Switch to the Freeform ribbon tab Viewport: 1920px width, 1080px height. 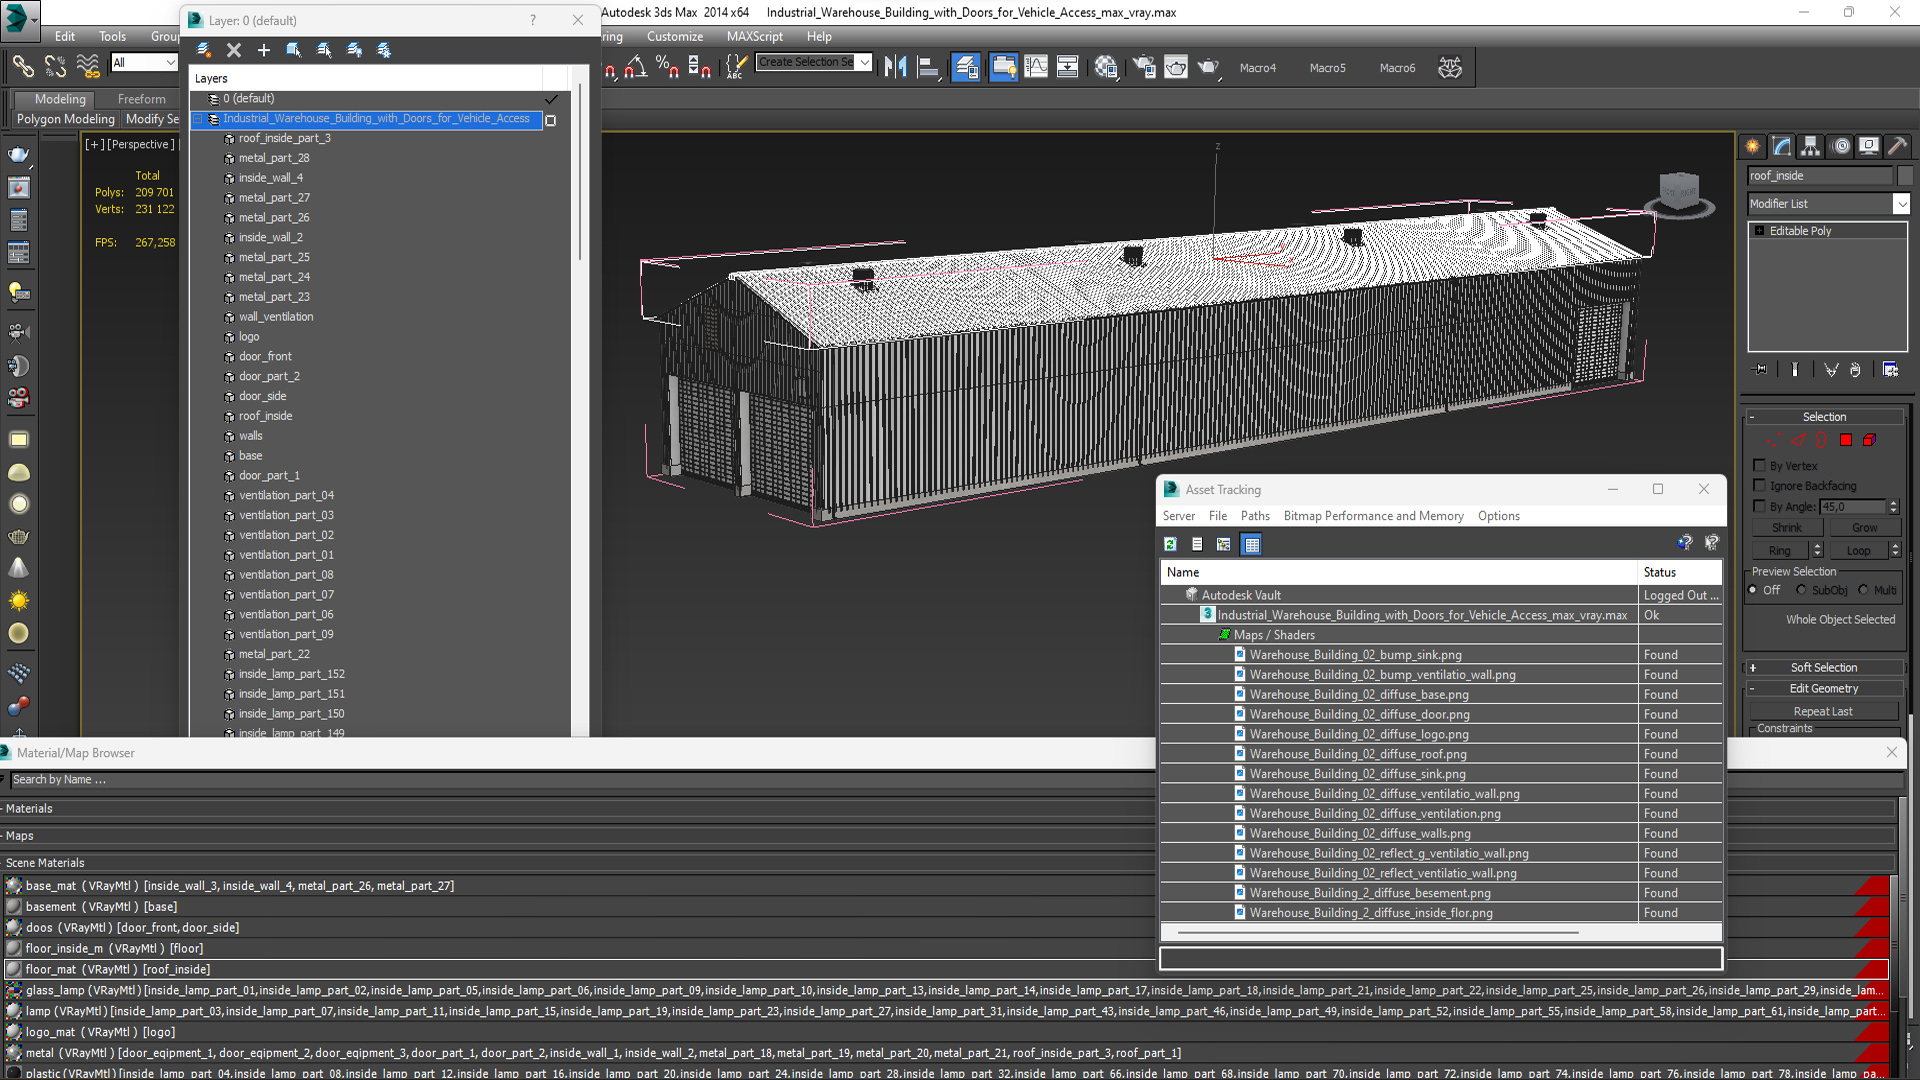[x=142, y=99]
